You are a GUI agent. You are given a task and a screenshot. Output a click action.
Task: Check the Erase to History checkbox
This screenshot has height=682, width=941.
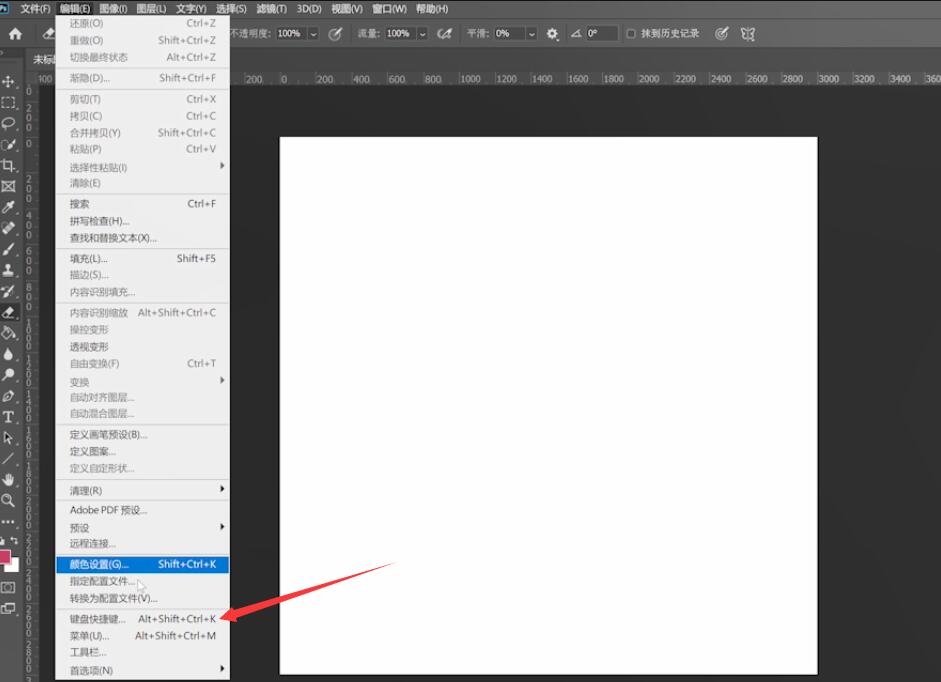(x=631, y=34)
